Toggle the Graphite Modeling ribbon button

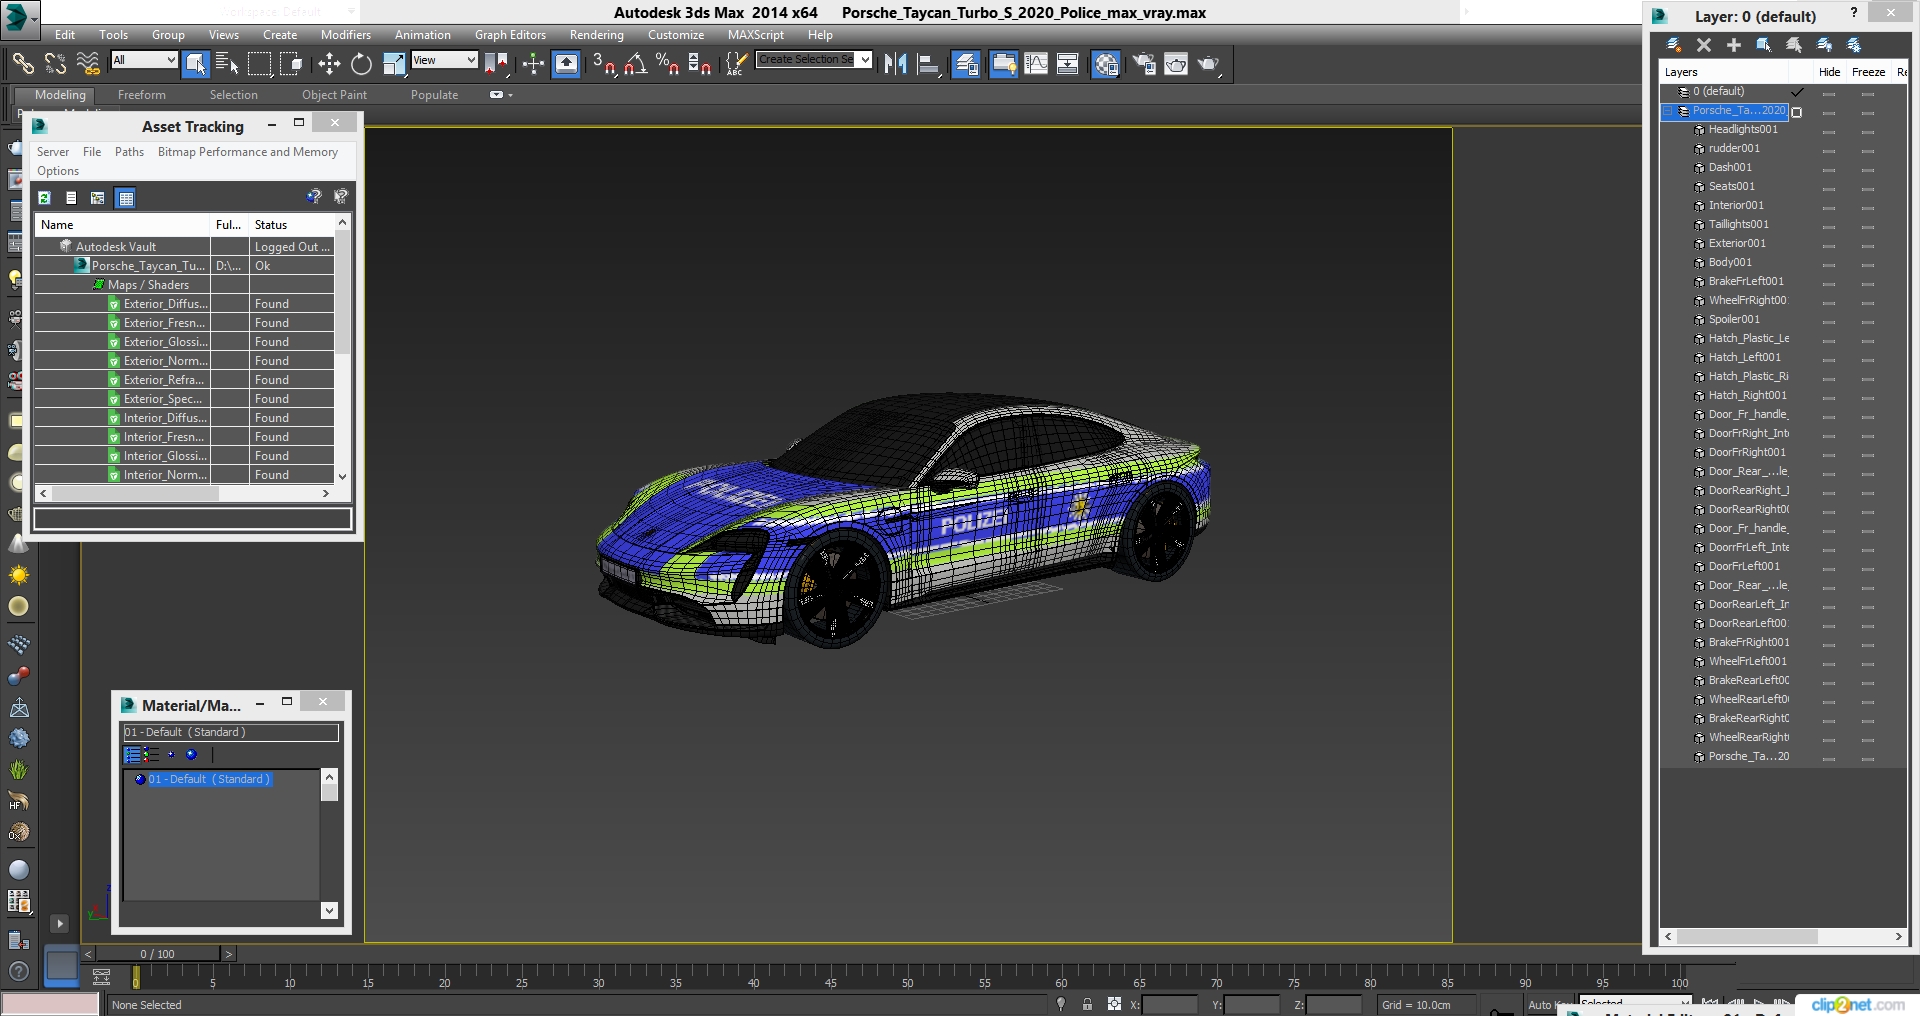(x=1003, y=64)
